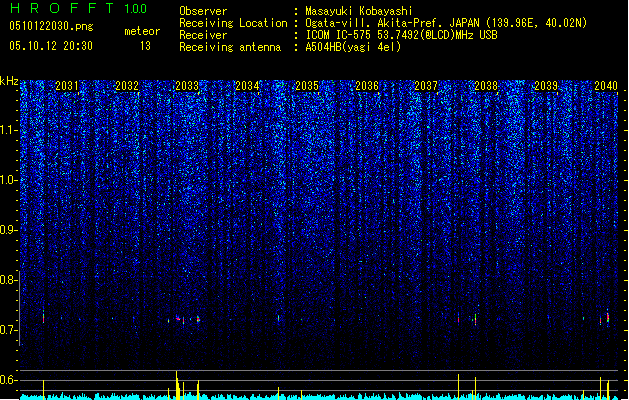The width and height of the screenshot is (629, 400).
Task: Click the 0.7 frequency axis label
Action: click(x=9, y=330)
